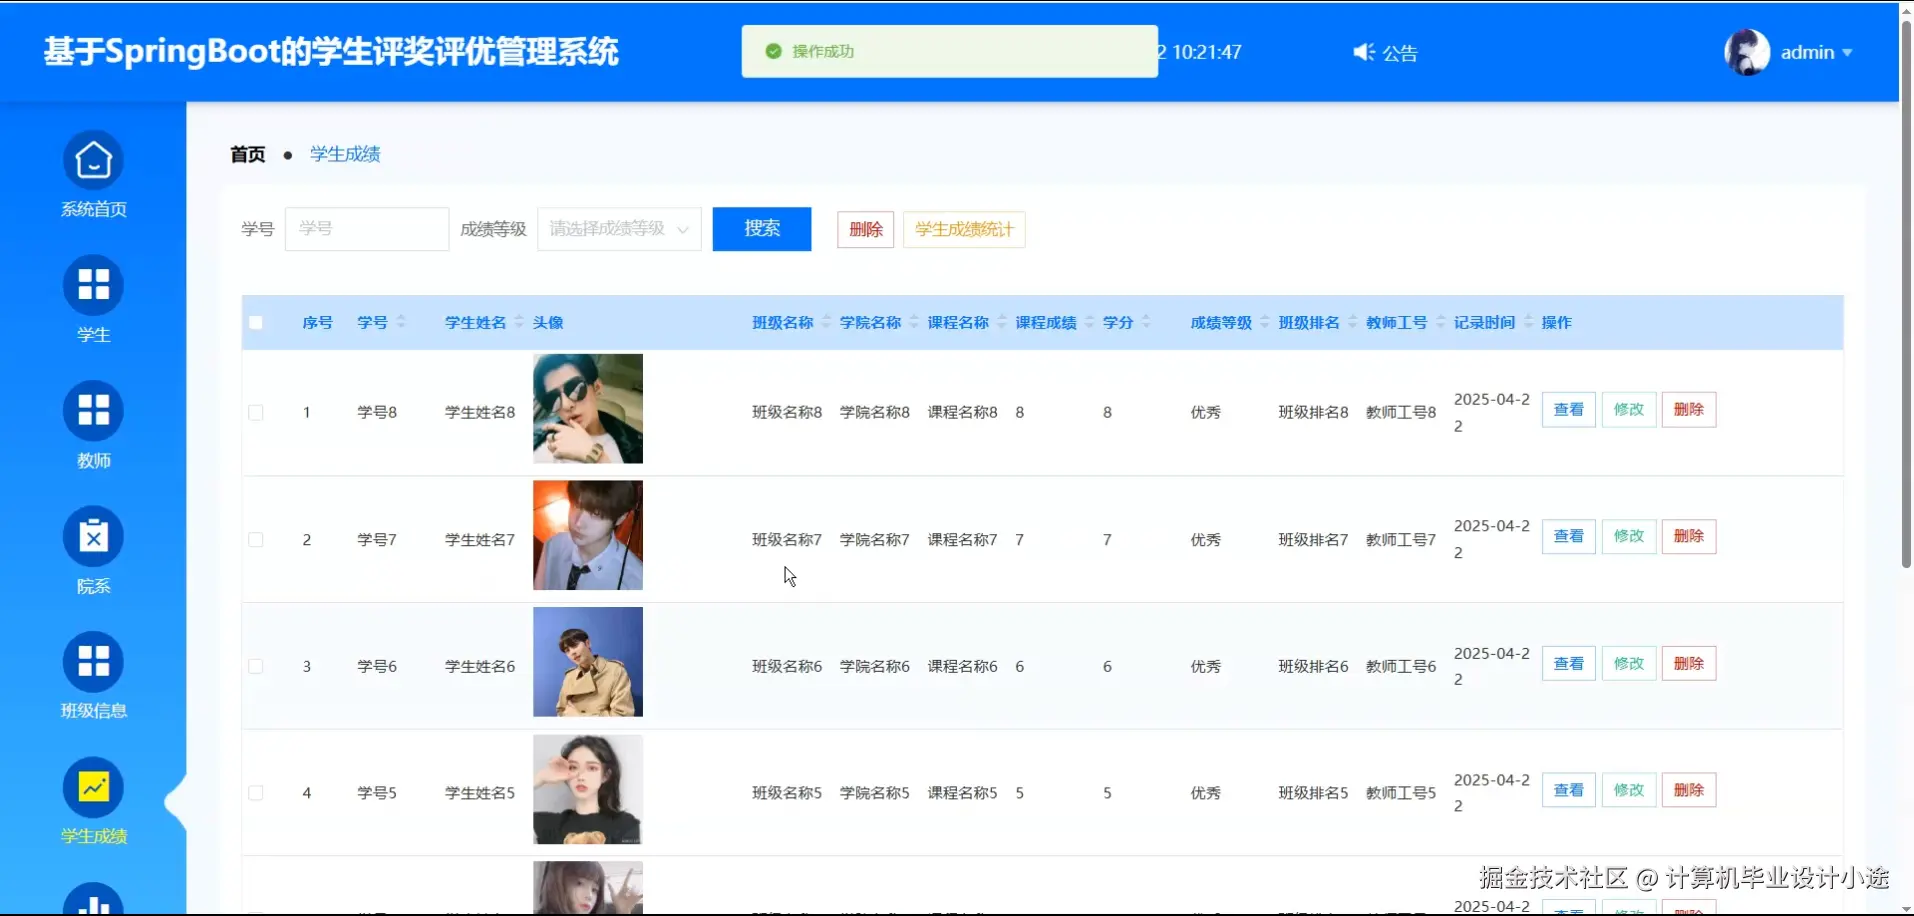Sort by 学院名称 column arrows
This screenshot has height=916, width=1914.
[914, 322]
